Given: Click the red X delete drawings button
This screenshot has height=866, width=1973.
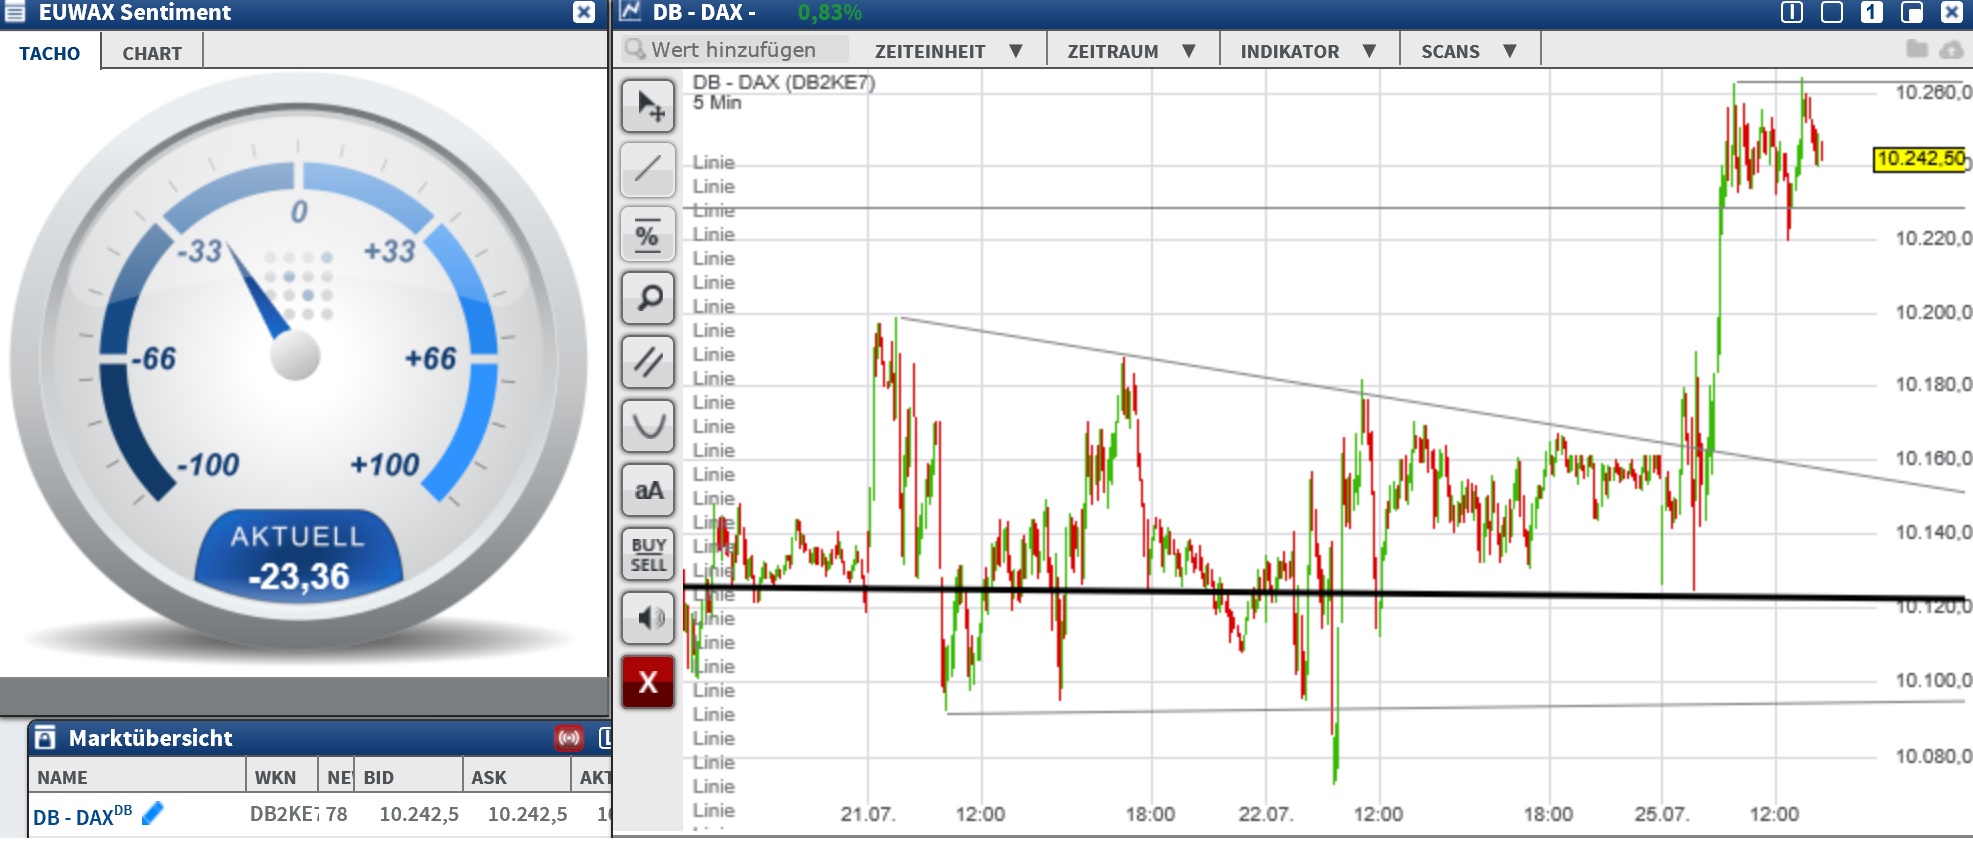Looking at the screenshot, I should click(x=648, y=682).
